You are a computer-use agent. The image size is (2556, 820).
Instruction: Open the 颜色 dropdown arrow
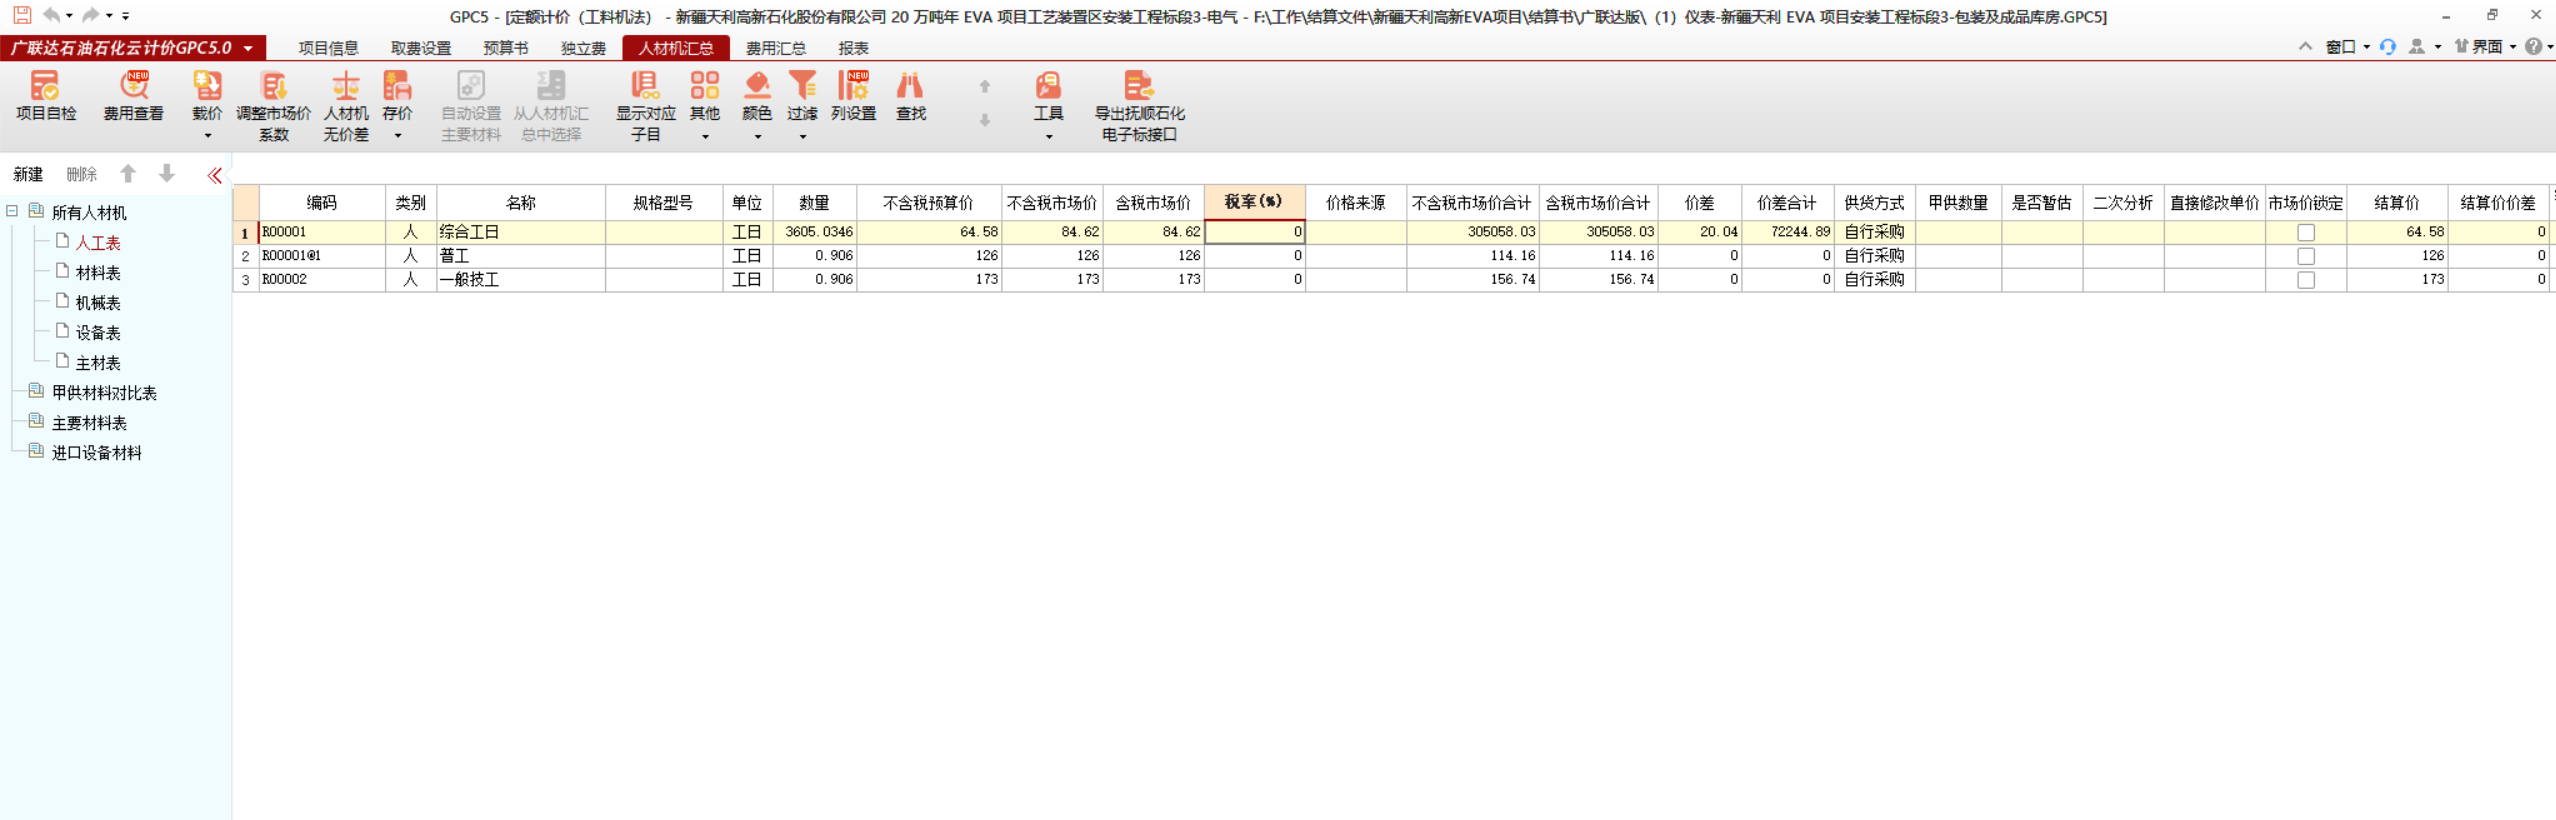(x=758, y=136)
